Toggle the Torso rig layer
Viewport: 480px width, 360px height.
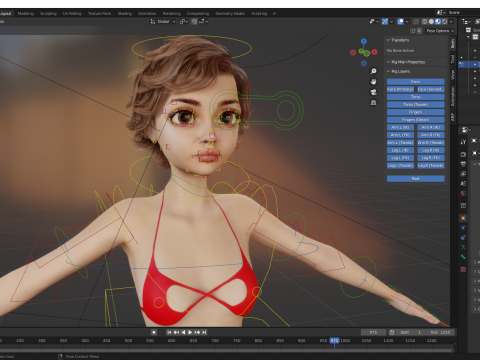415,97
